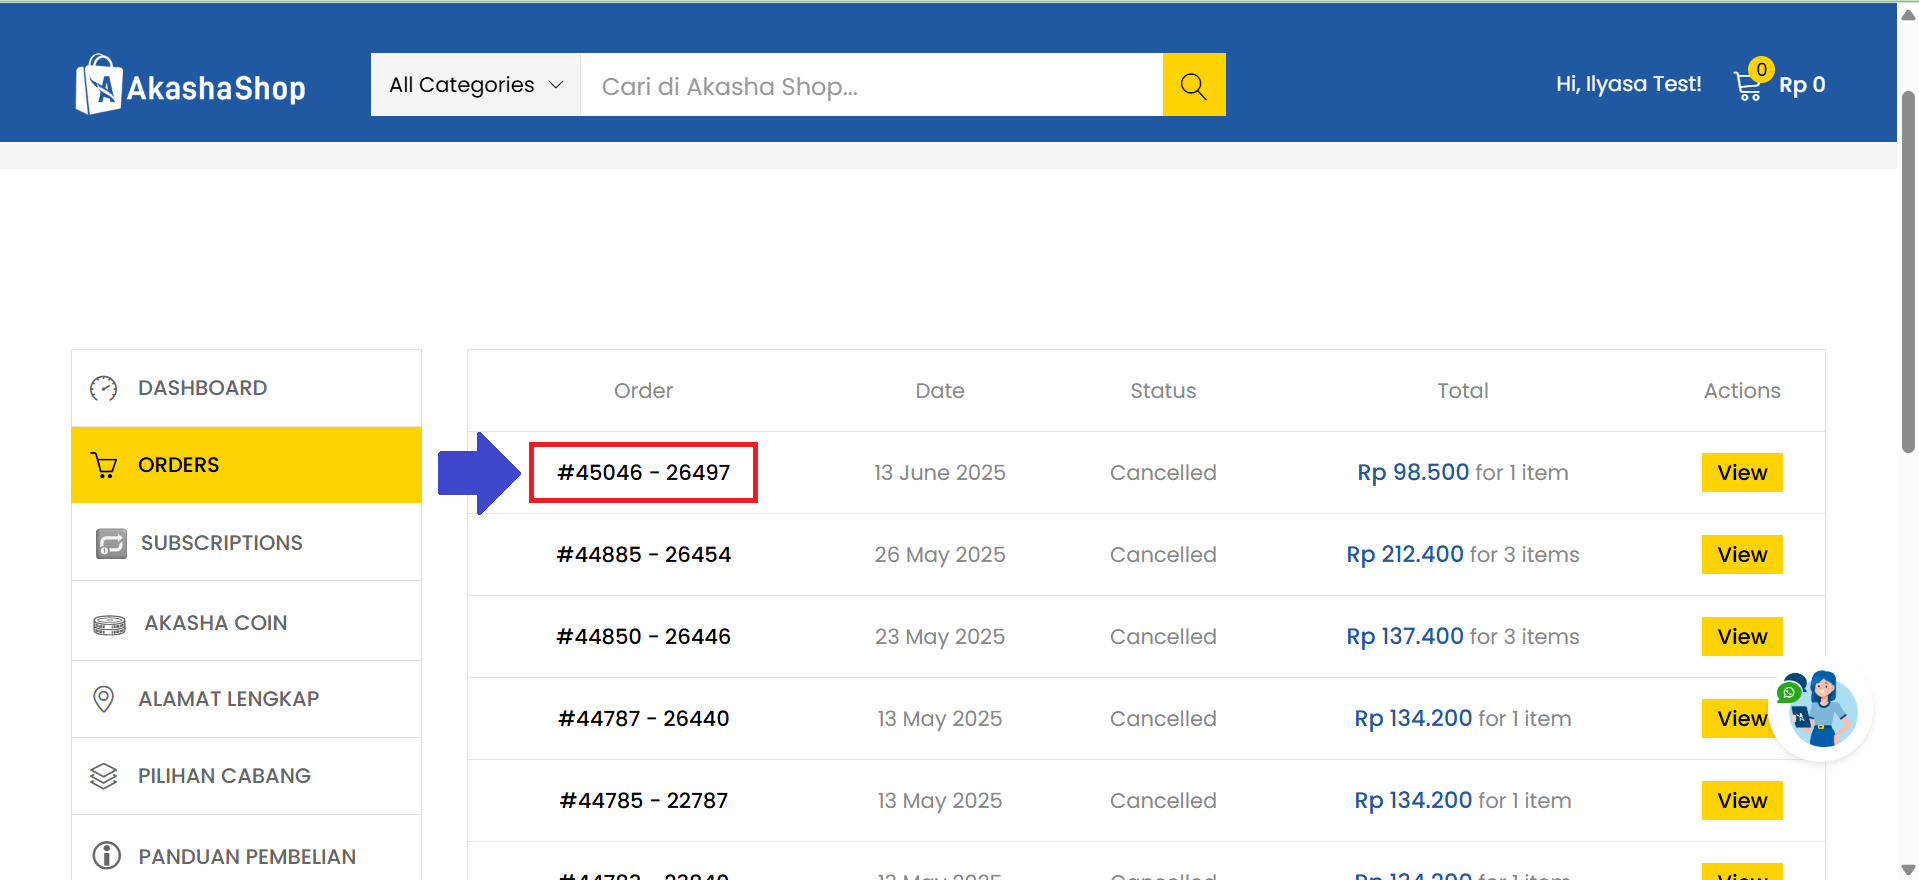Expand the All Categories dropdown
The width and height of the screenshot is (1919, 880).
475,85
